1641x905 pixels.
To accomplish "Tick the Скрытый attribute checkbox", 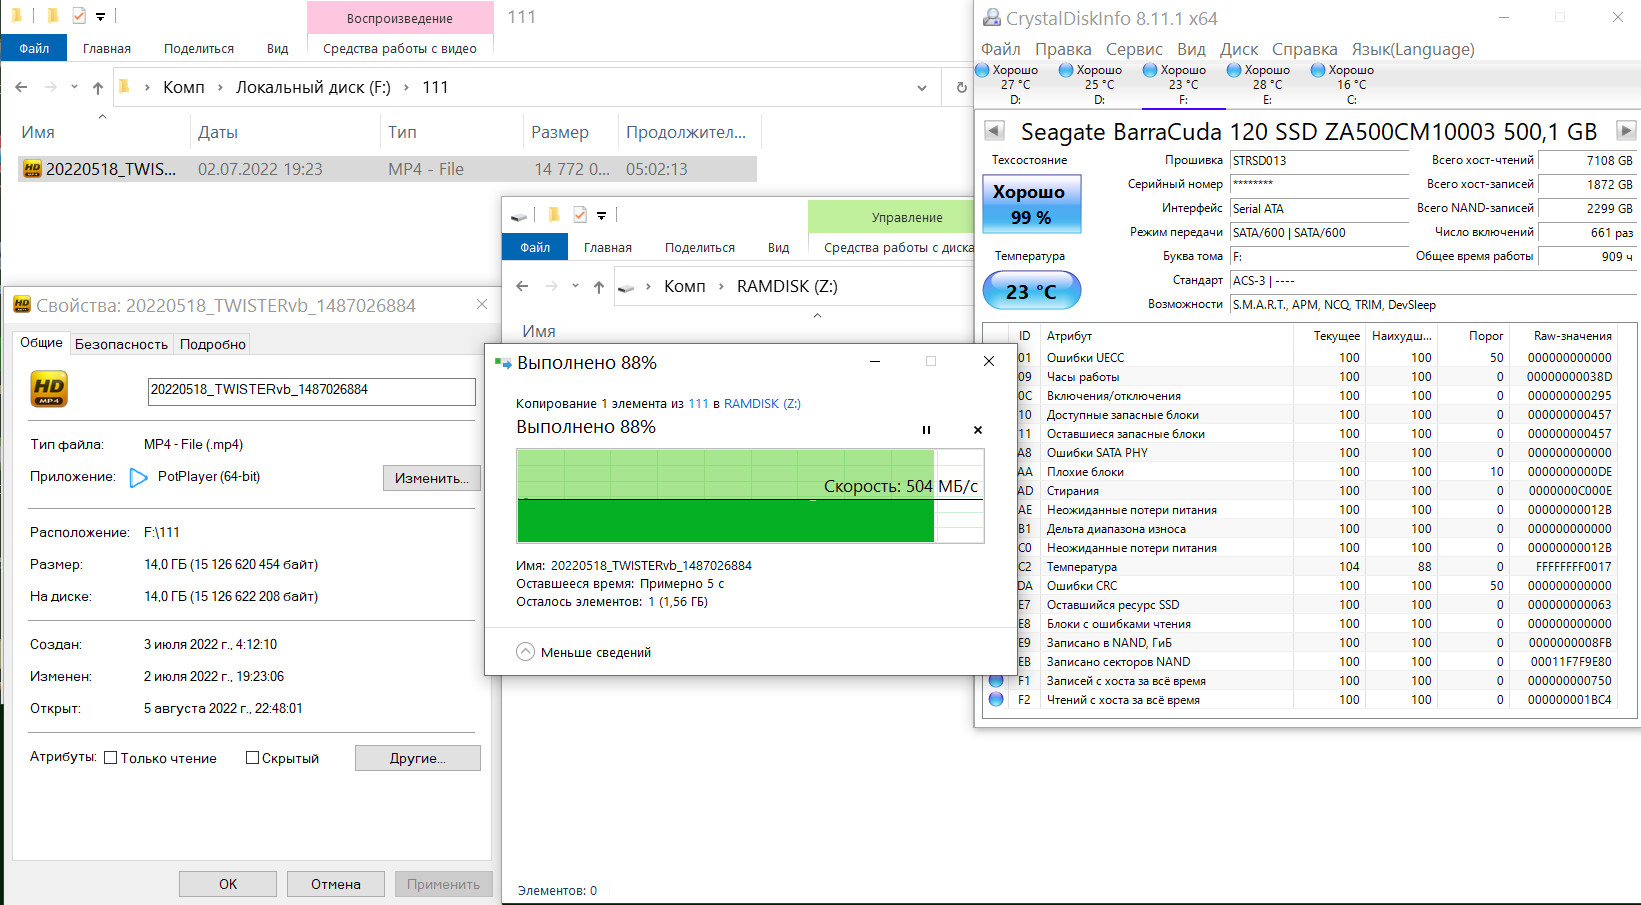I will (253, 758).
